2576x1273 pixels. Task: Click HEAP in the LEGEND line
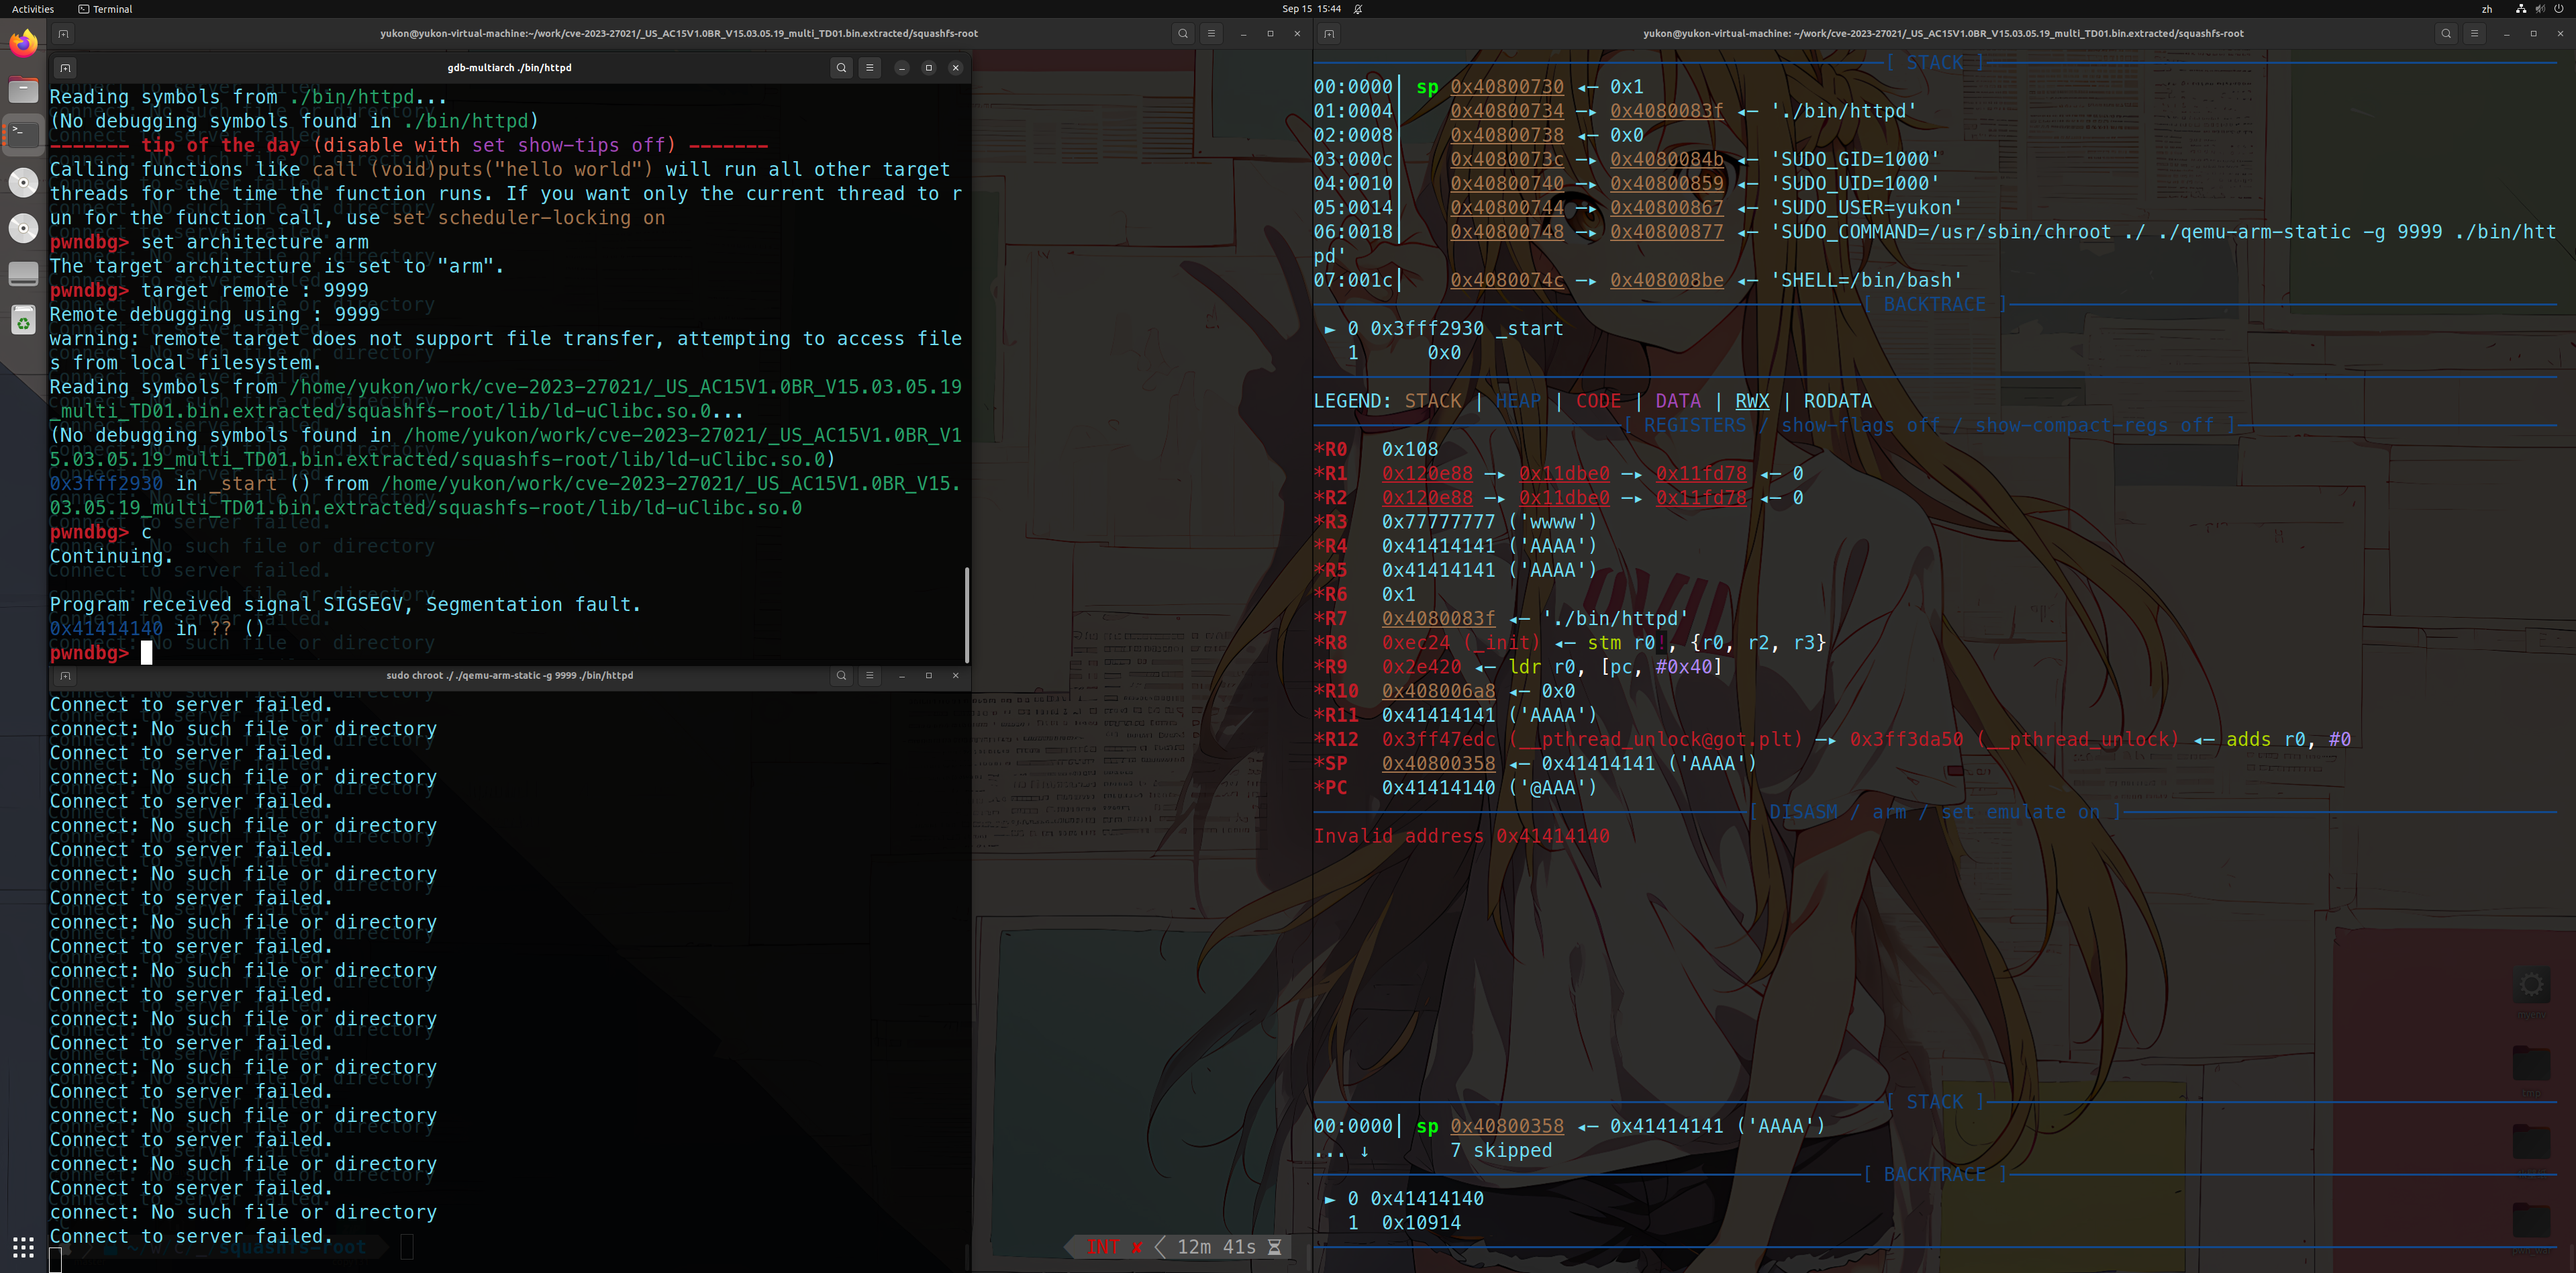pyautogui.click(x=1518, y=401)
